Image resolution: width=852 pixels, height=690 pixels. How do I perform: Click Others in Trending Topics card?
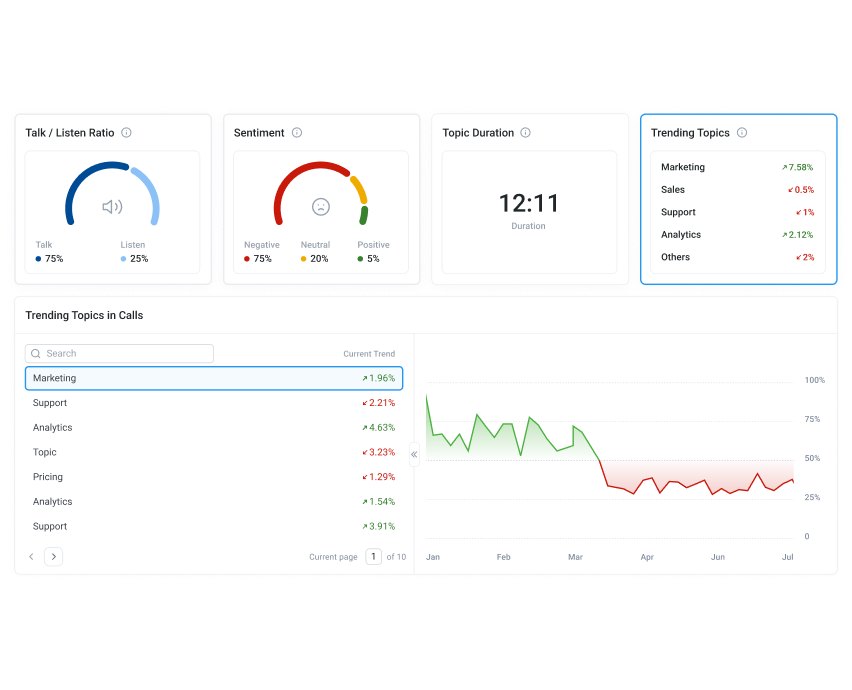pos(675,257)
